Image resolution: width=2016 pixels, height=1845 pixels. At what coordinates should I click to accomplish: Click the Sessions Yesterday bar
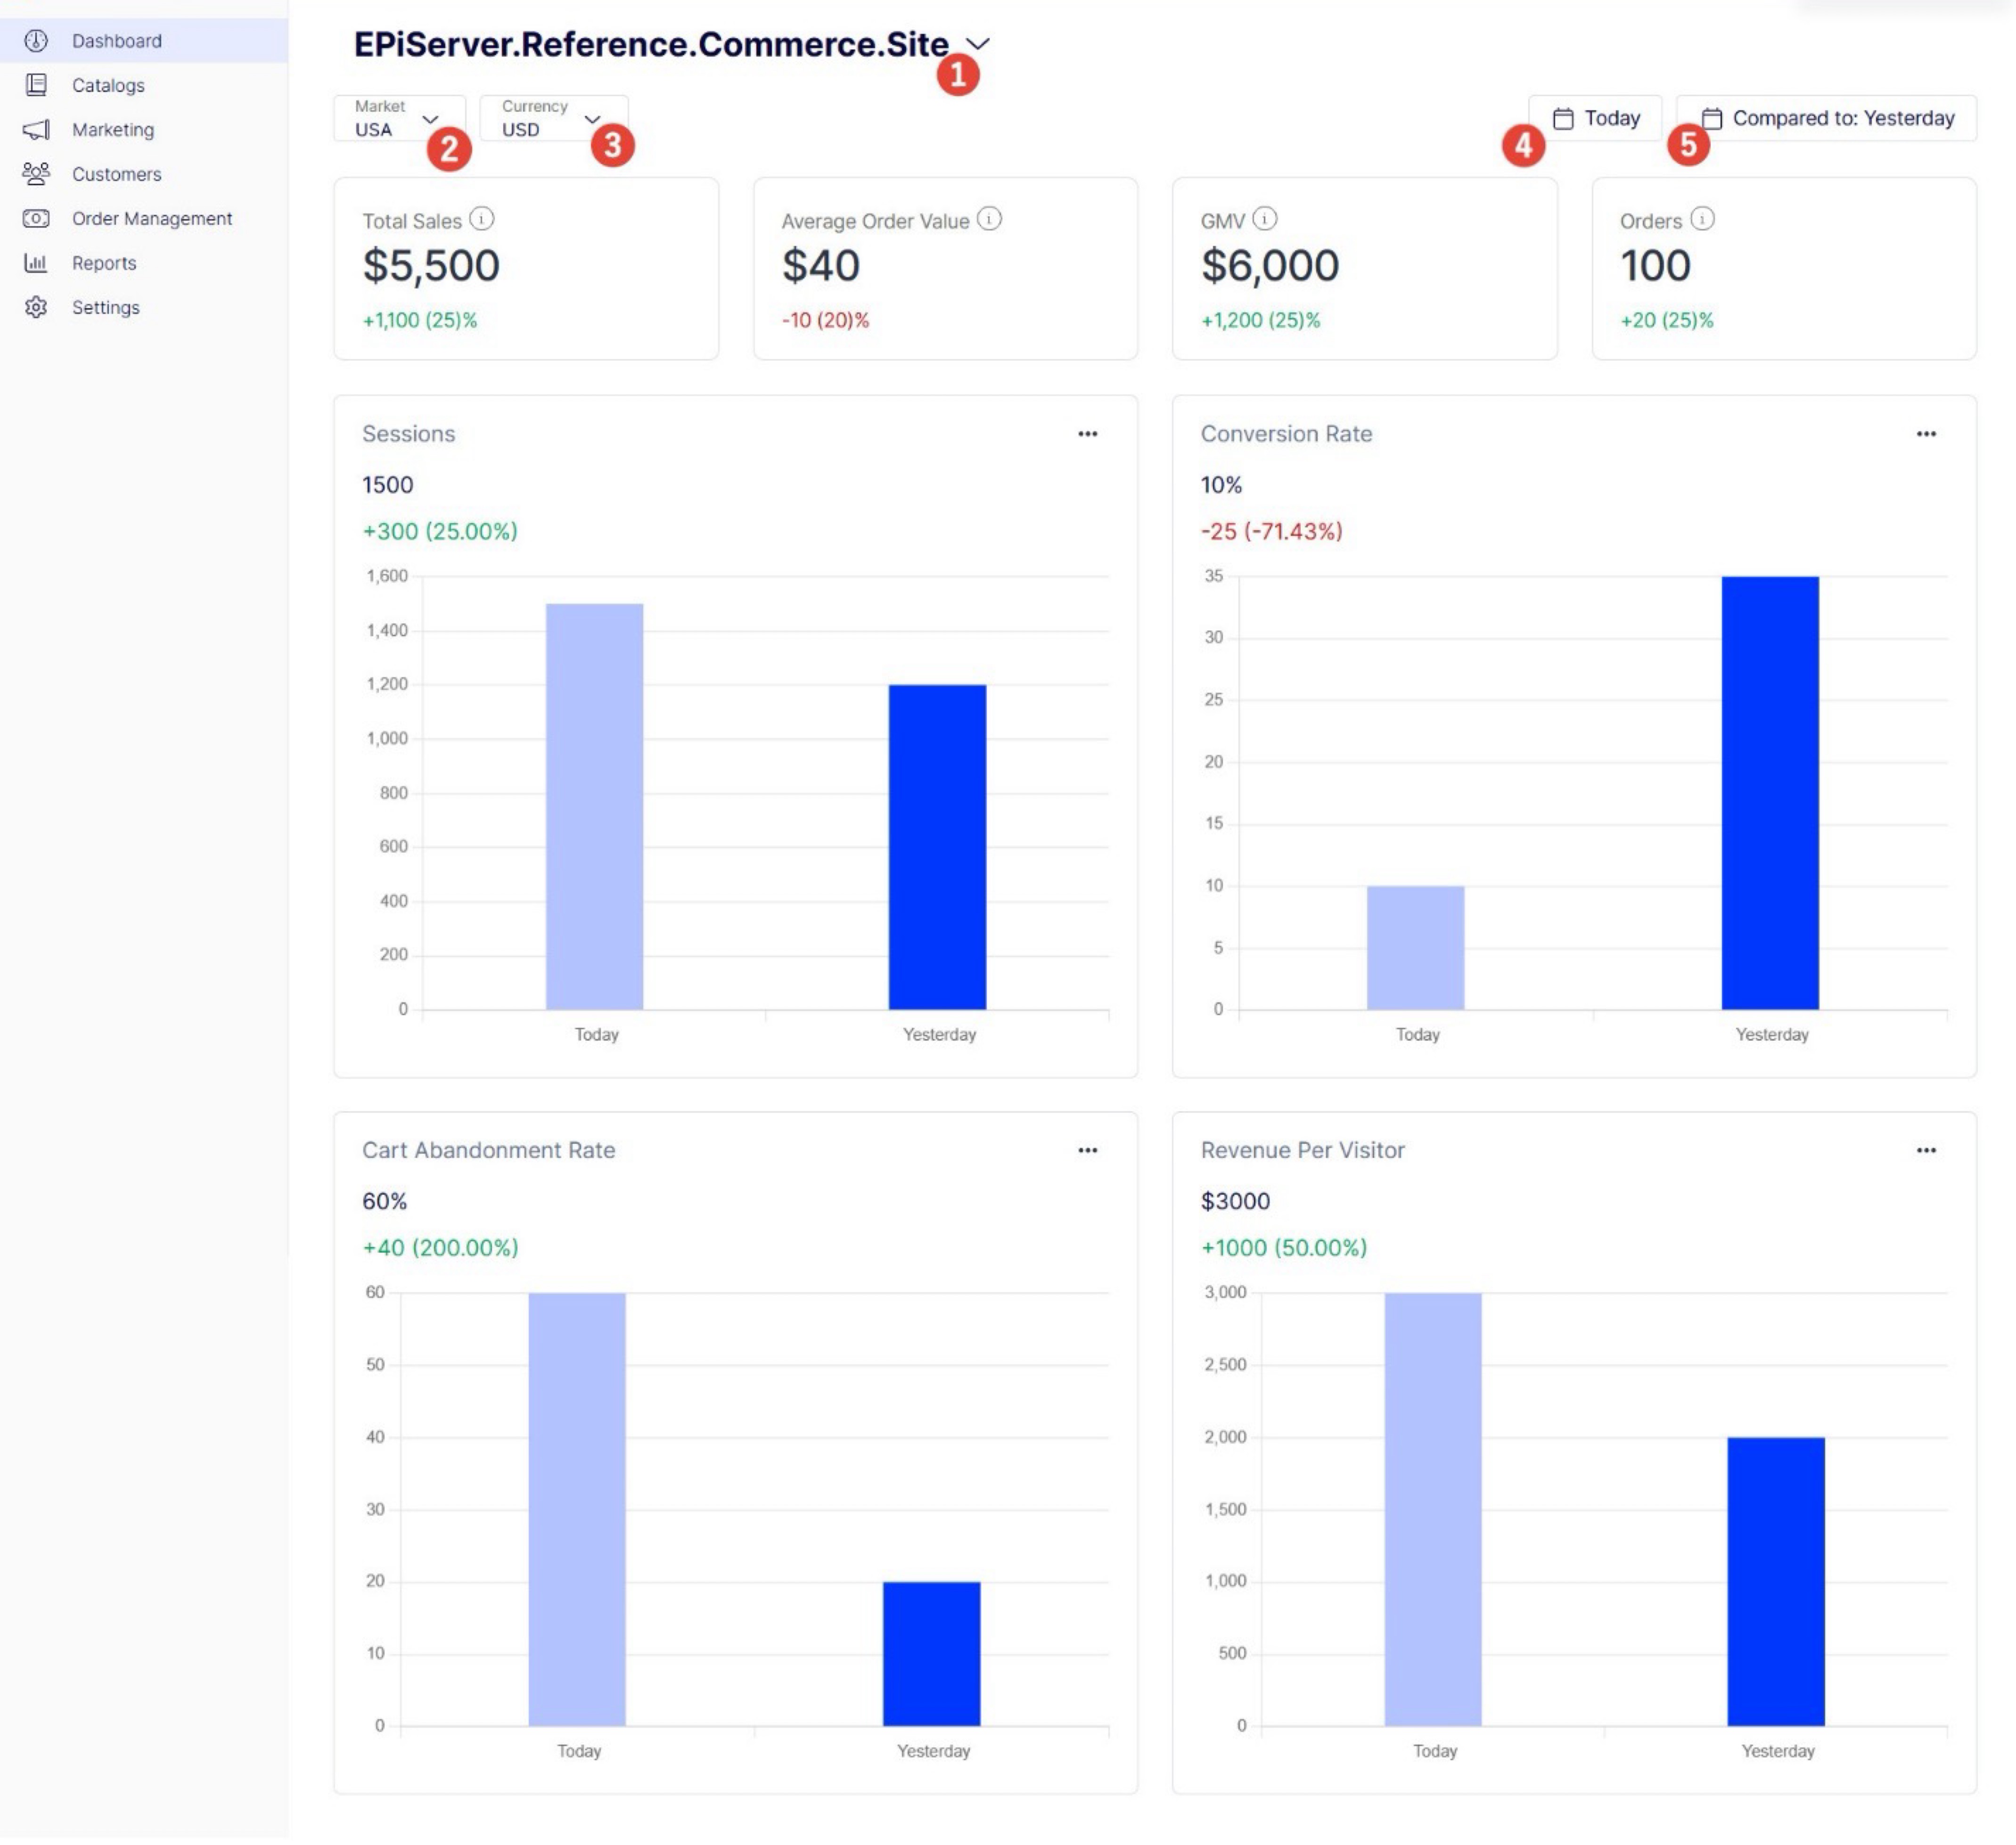tap(938, 848)
